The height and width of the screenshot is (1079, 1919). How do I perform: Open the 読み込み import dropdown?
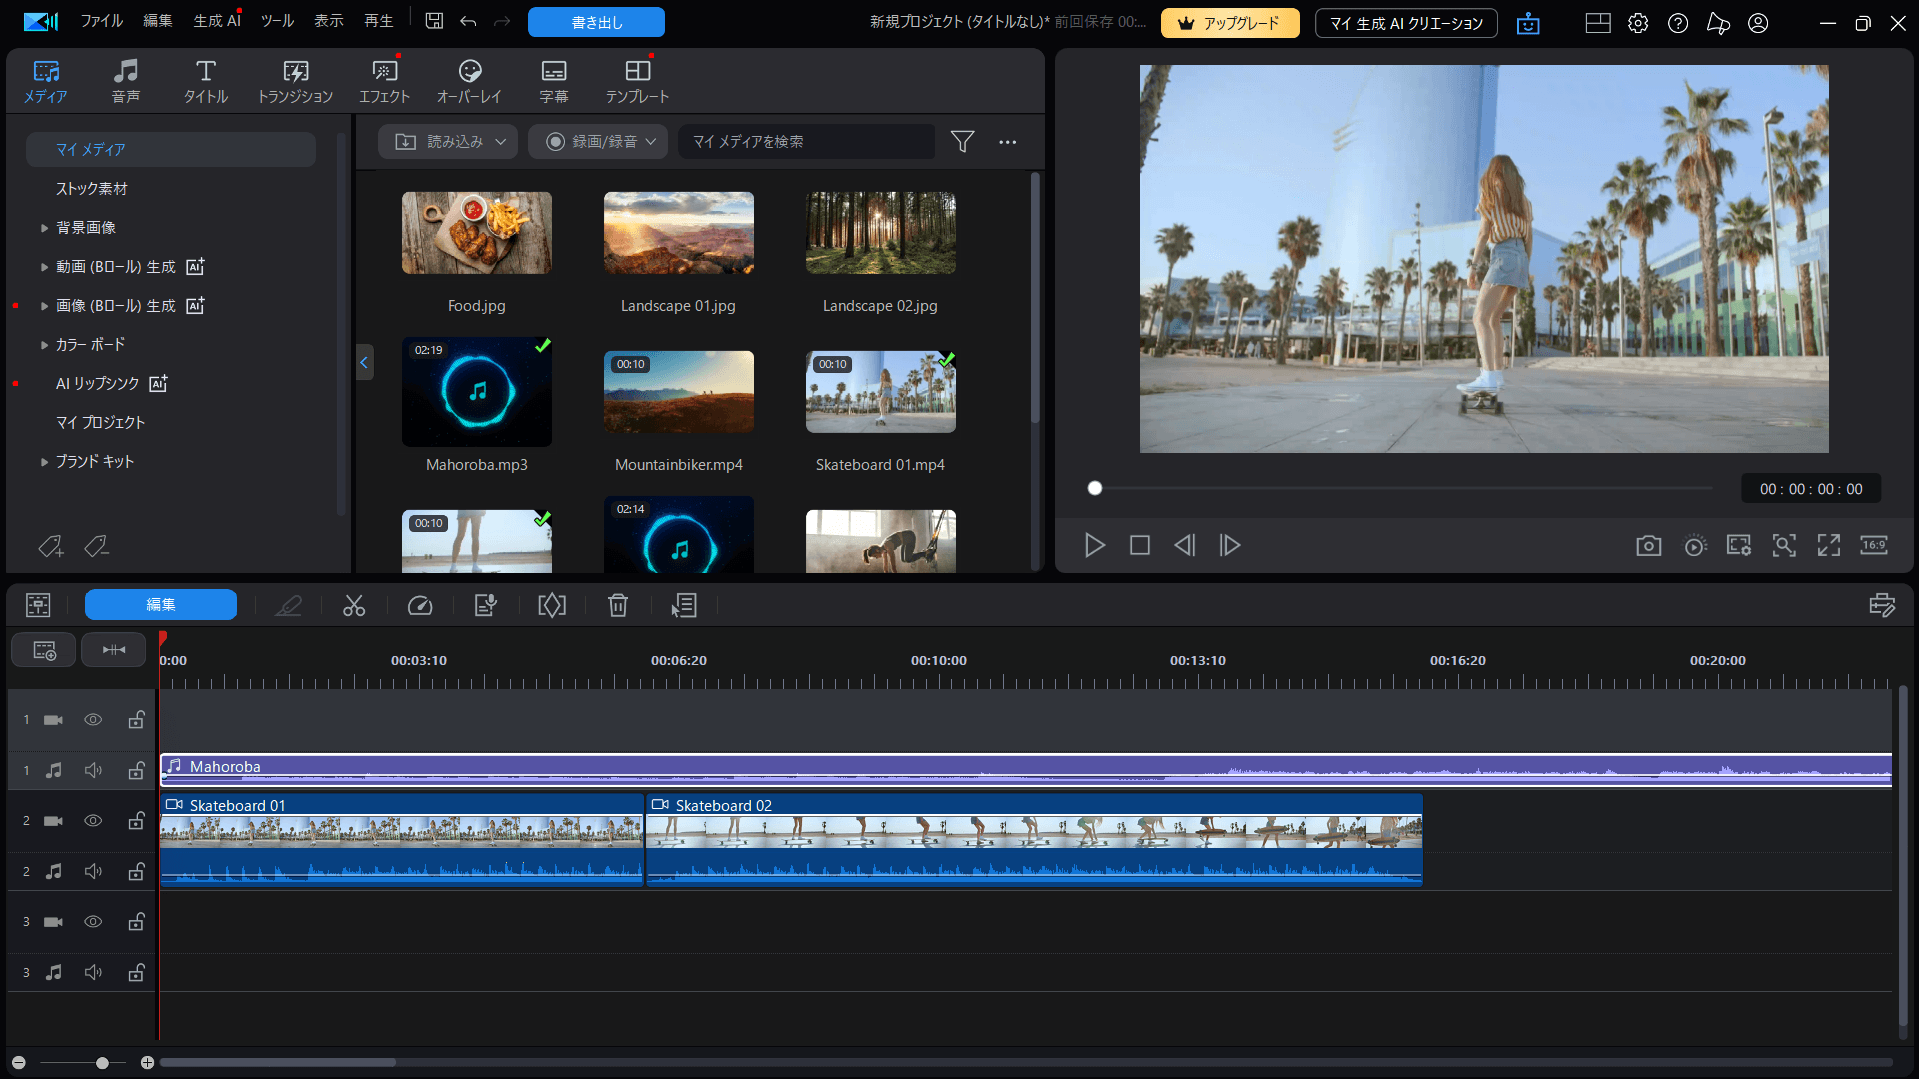pyautogui.click(x=448, y=142)
